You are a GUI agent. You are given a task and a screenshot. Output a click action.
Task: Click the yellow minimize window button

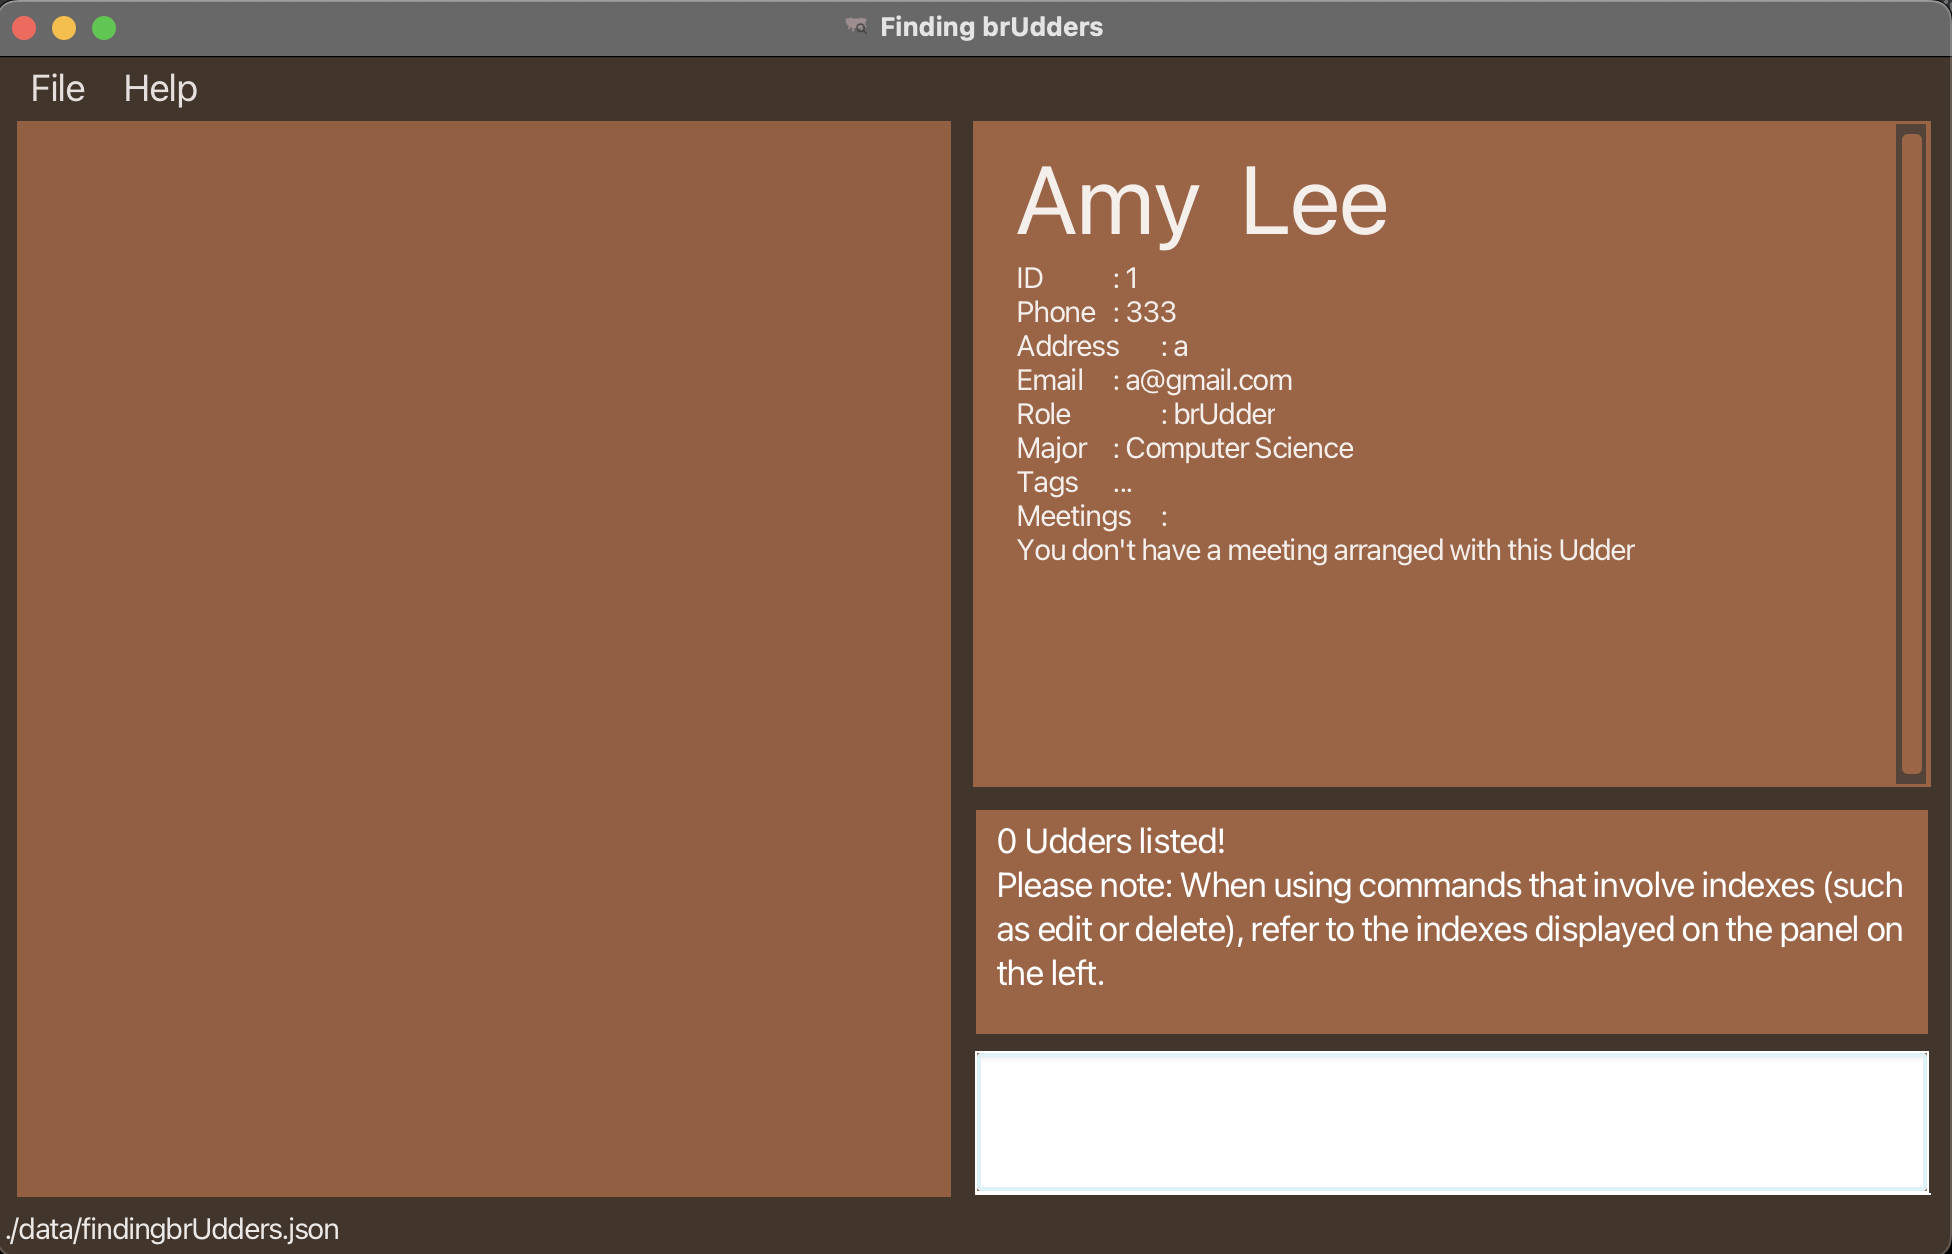click(64, 28)
